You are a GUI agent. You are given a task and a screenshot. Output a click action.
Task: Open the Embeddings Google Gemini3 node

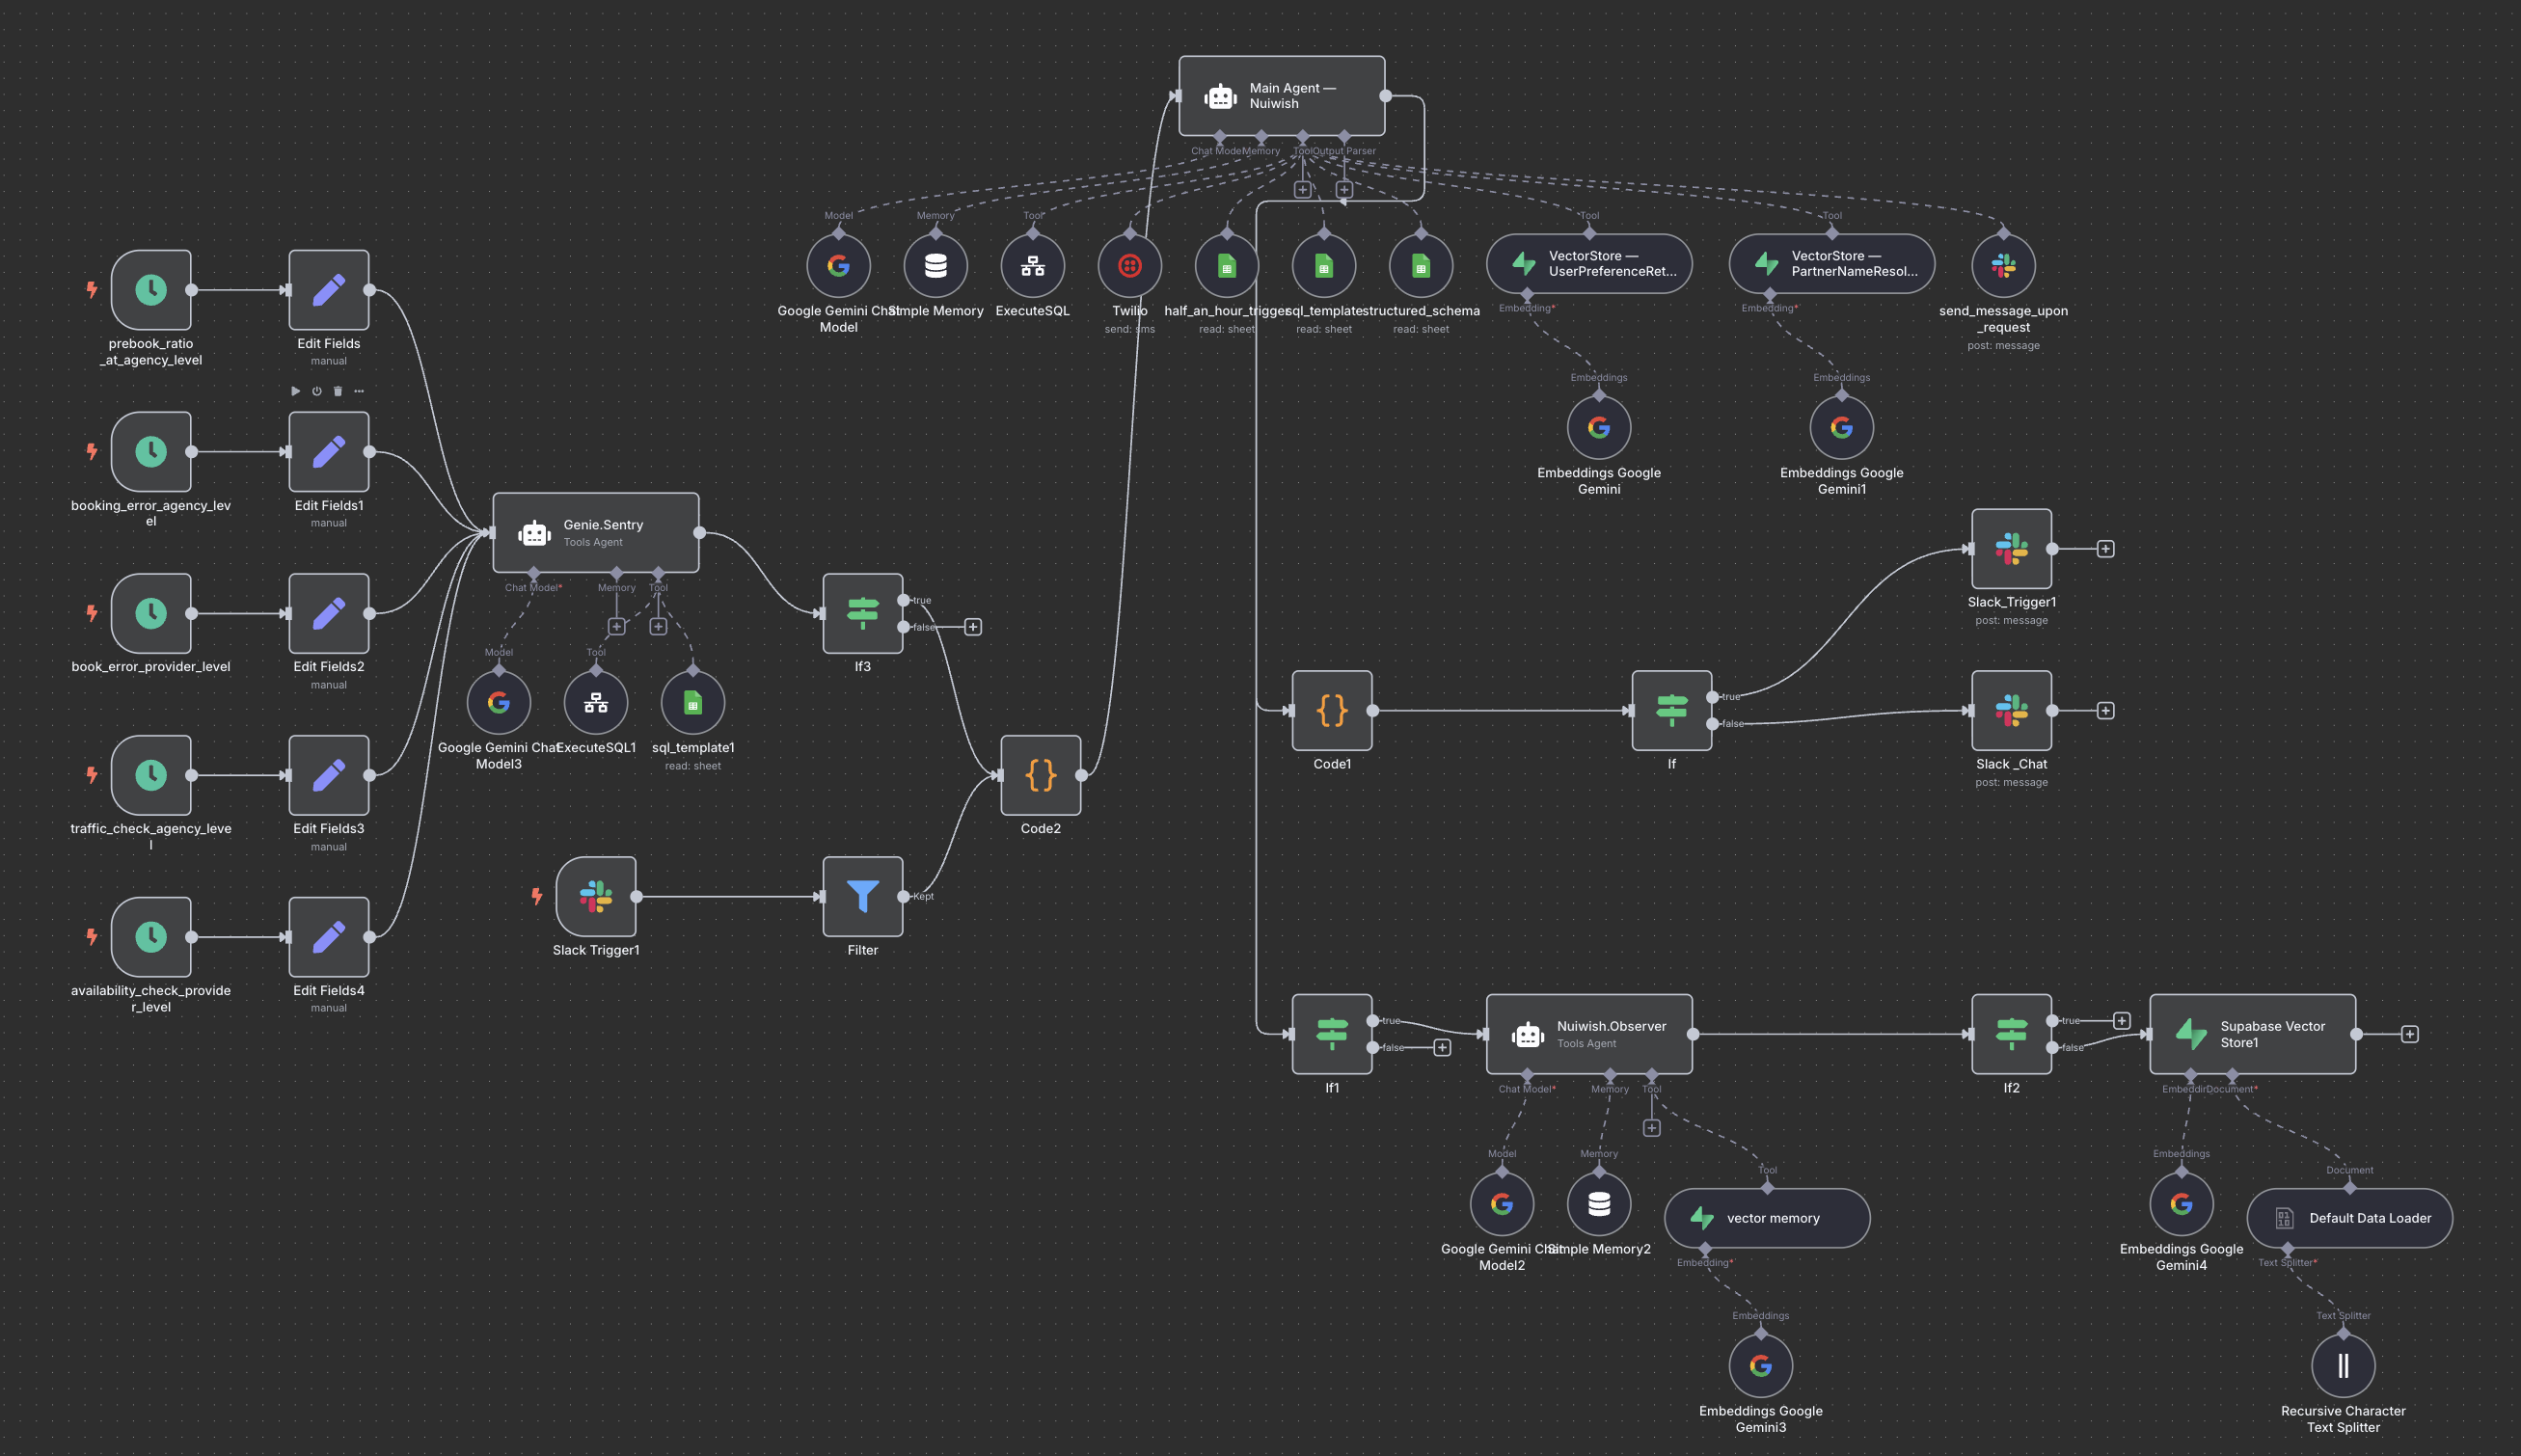(x=1762, y=1365)
